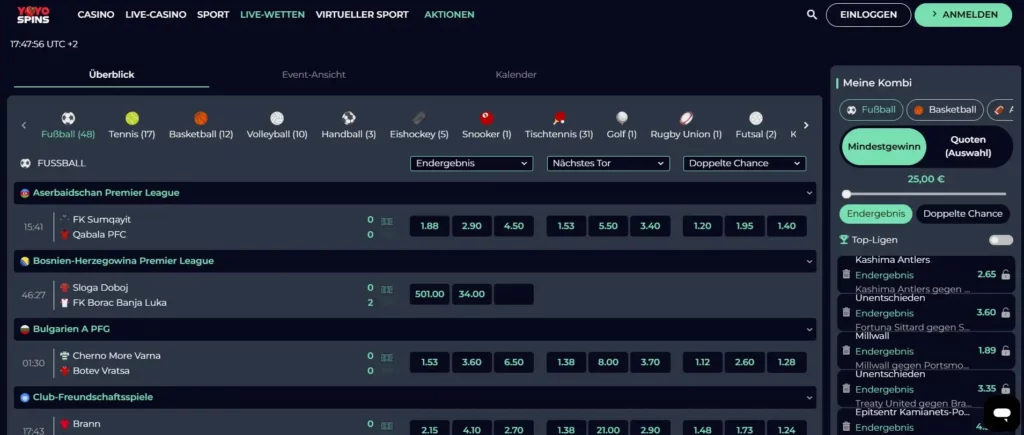Collapse the Club-Freundschaftsspiele section

point(810,397)
